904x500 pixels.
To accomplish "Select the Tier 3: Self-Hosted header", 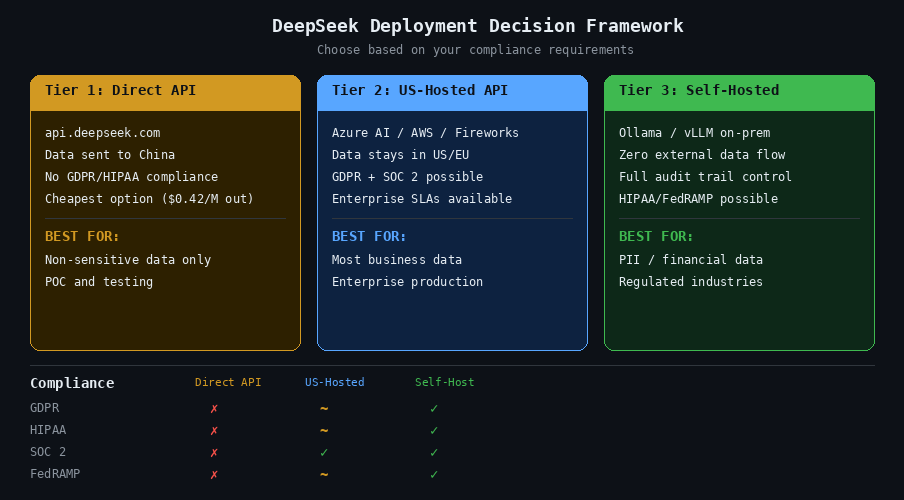I will click(739, 93).
